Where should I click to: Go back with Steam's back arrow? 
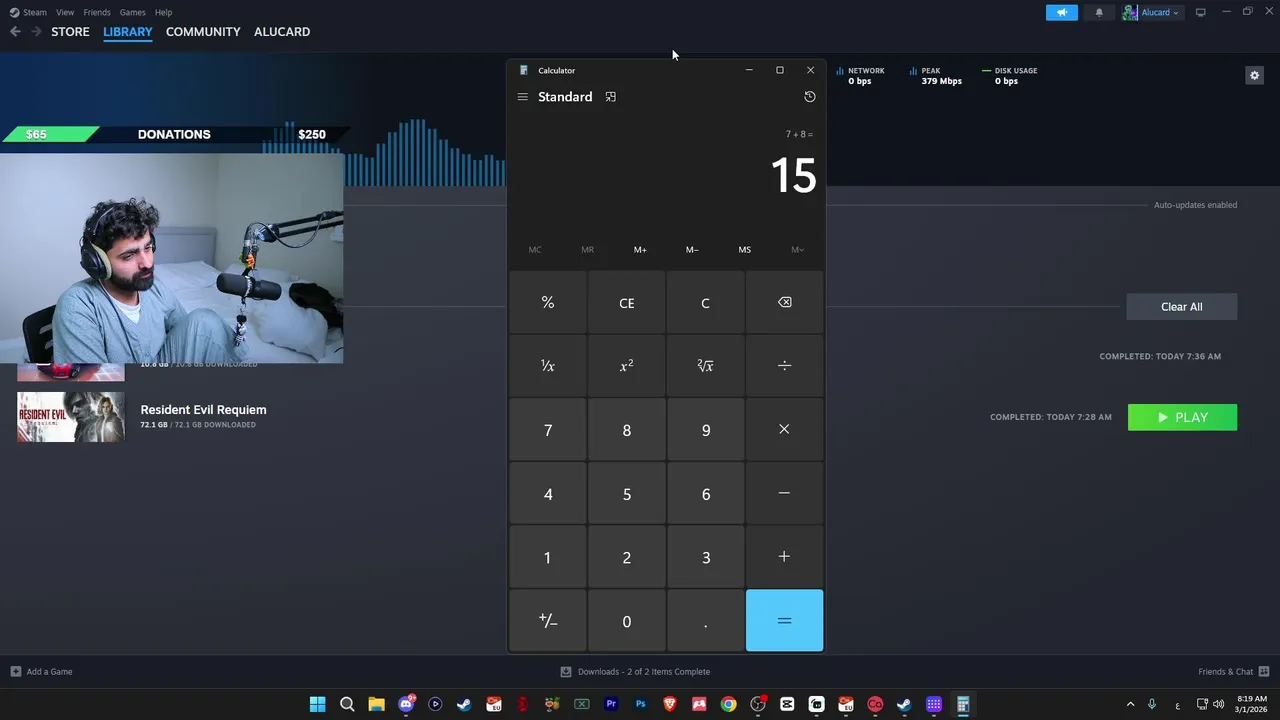15,32
